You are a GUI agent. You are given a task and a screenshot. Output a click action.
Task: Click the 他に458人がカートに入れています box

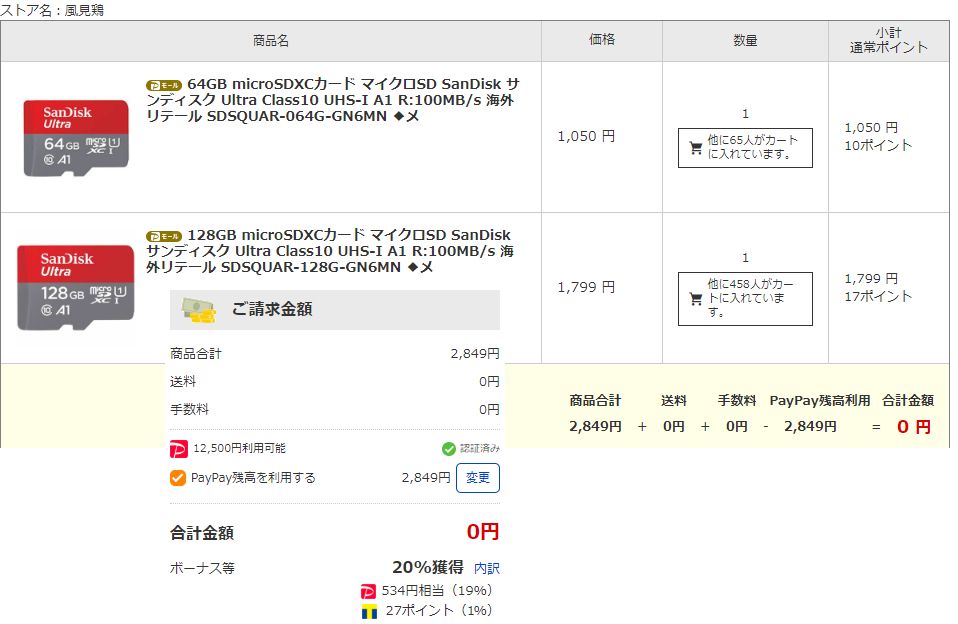[745, 299]
